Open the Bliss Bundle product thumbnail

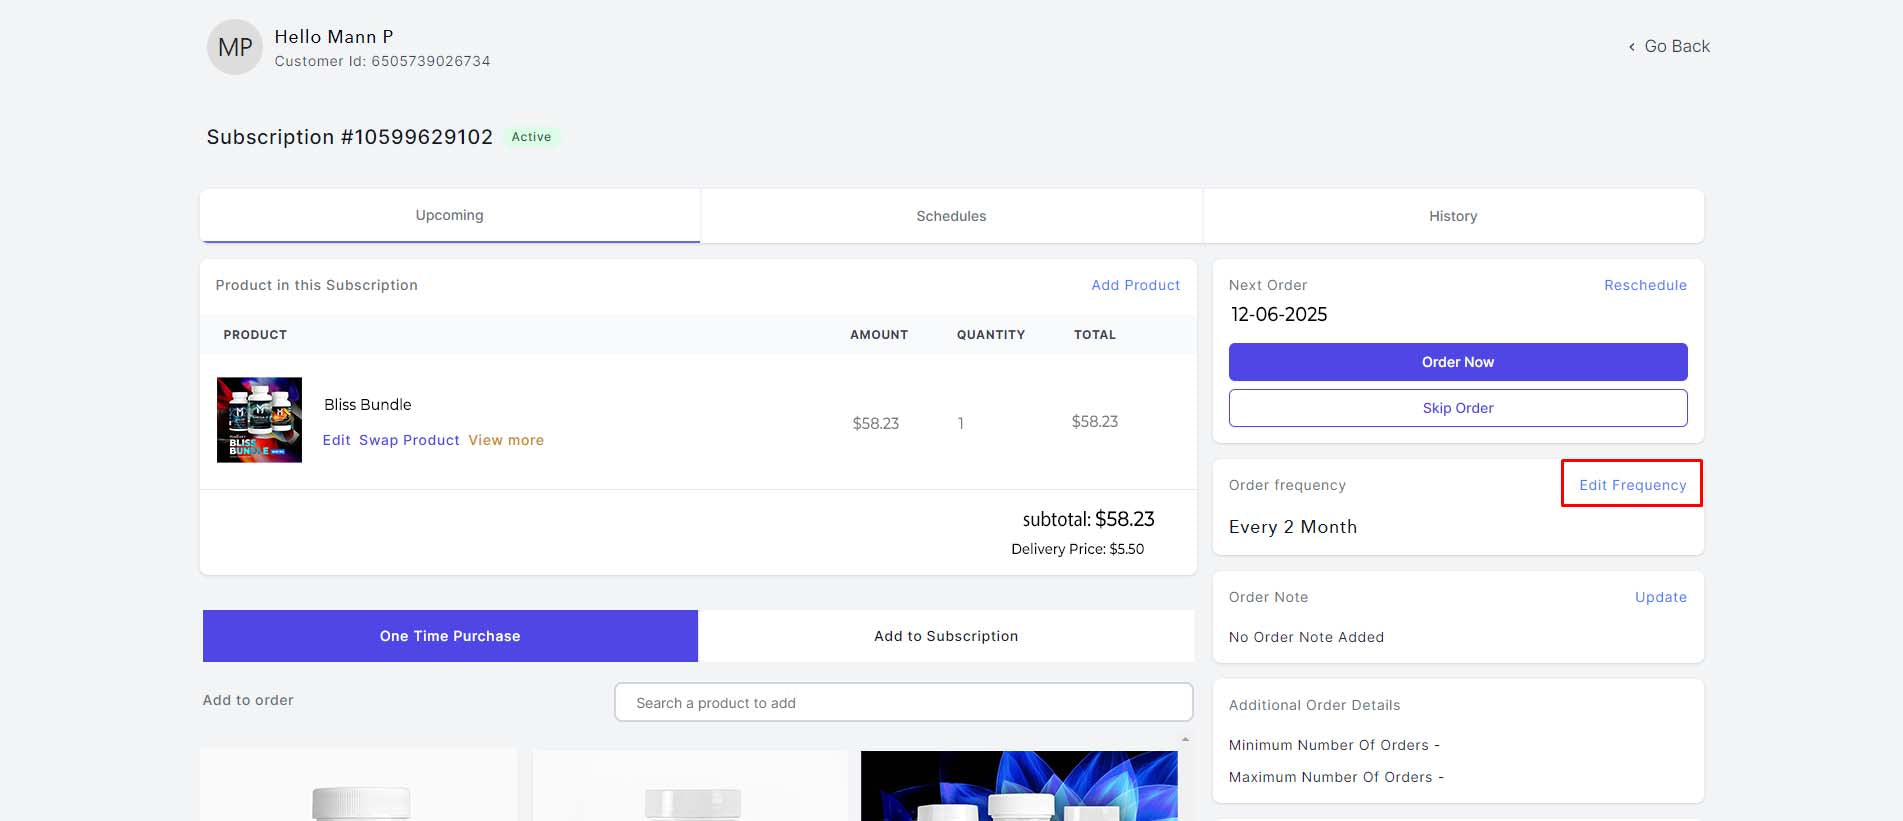click(259, 420)
